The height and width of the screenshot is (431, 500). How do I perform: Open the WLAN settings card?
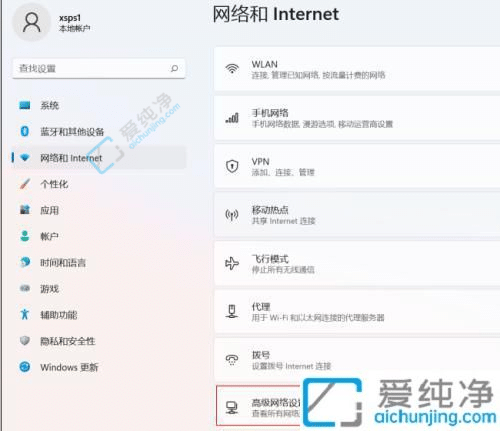(357, 69)
